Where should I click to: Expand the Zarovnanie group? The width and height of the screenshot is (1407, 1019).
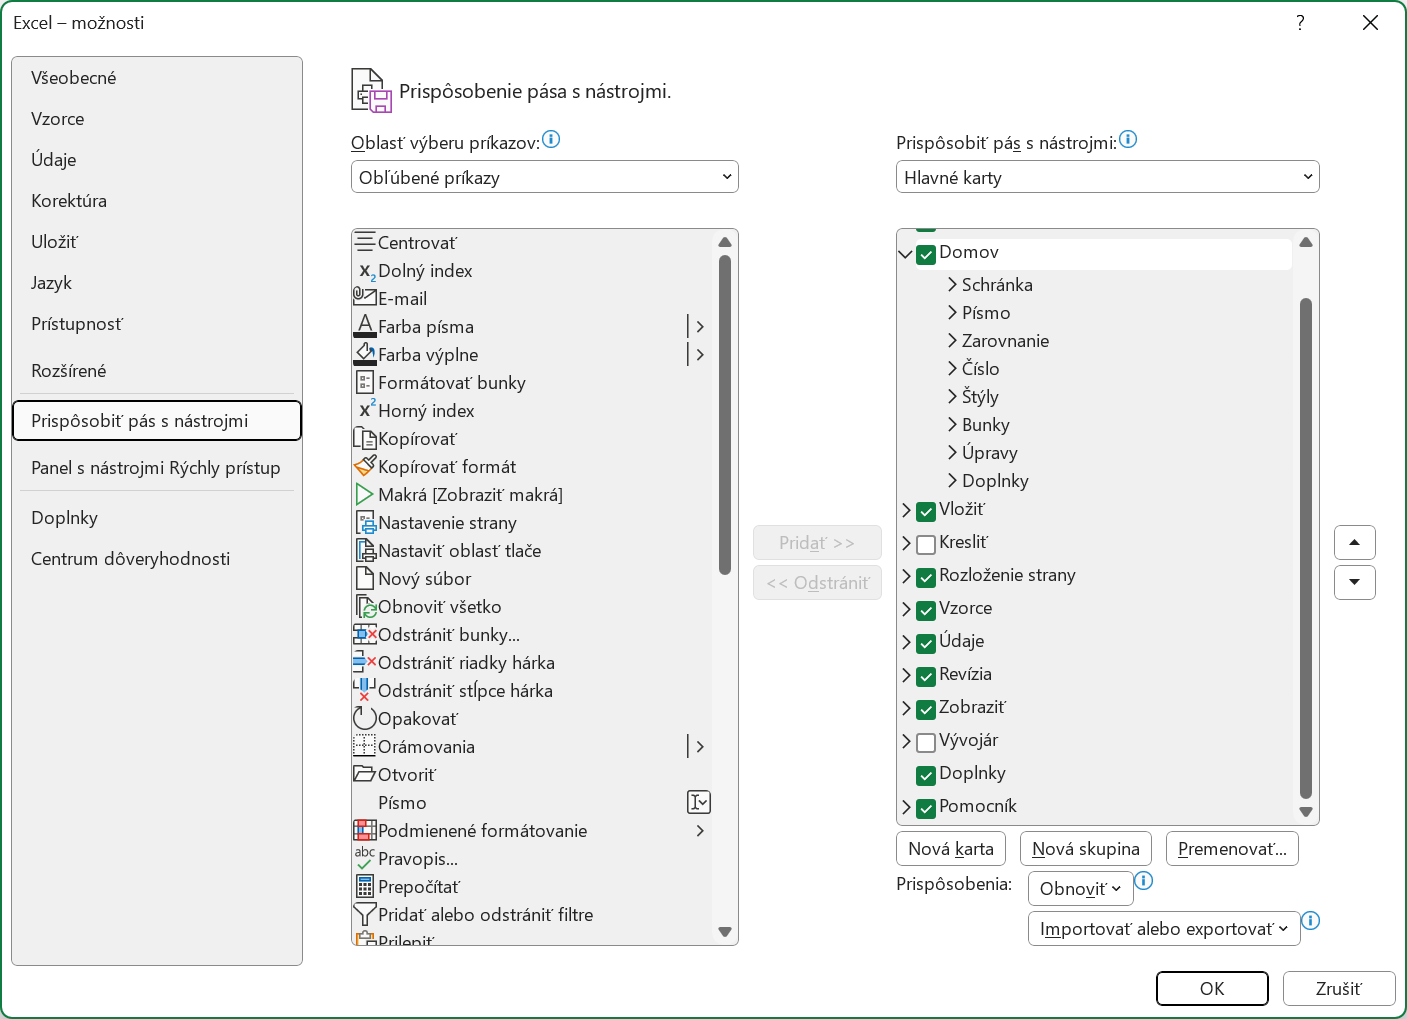click(x=952, y=341)
